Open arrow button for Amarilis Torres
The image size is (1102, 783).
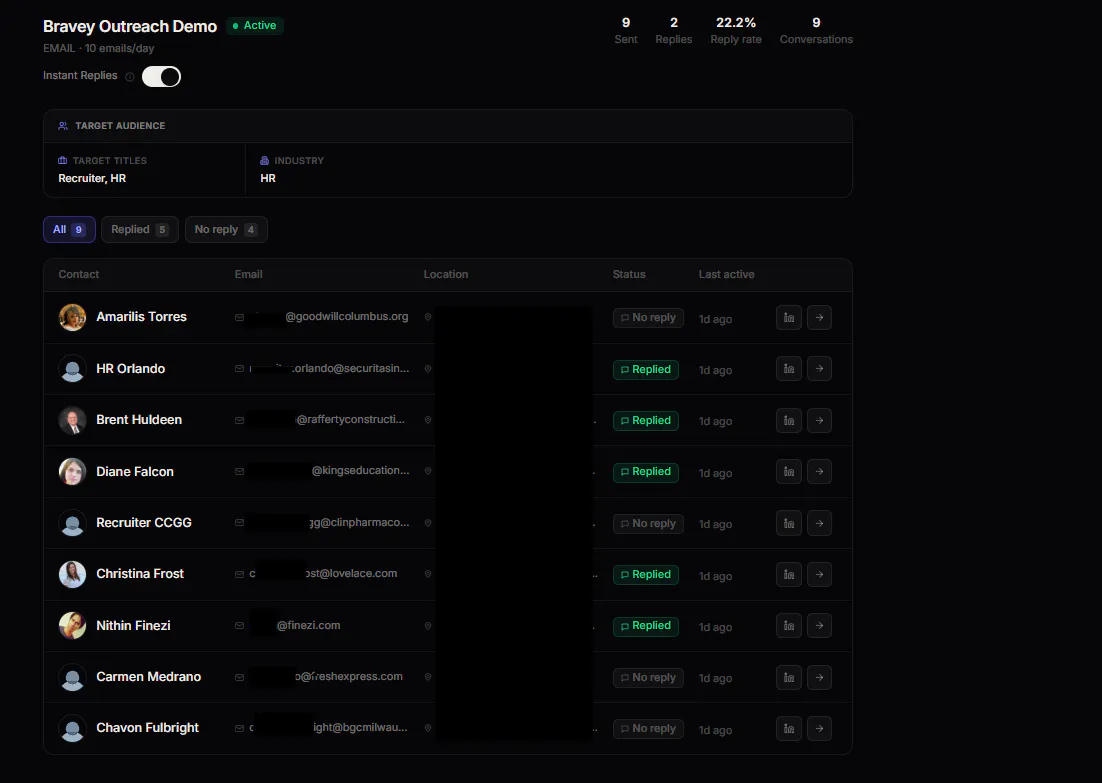click(819, 318)
